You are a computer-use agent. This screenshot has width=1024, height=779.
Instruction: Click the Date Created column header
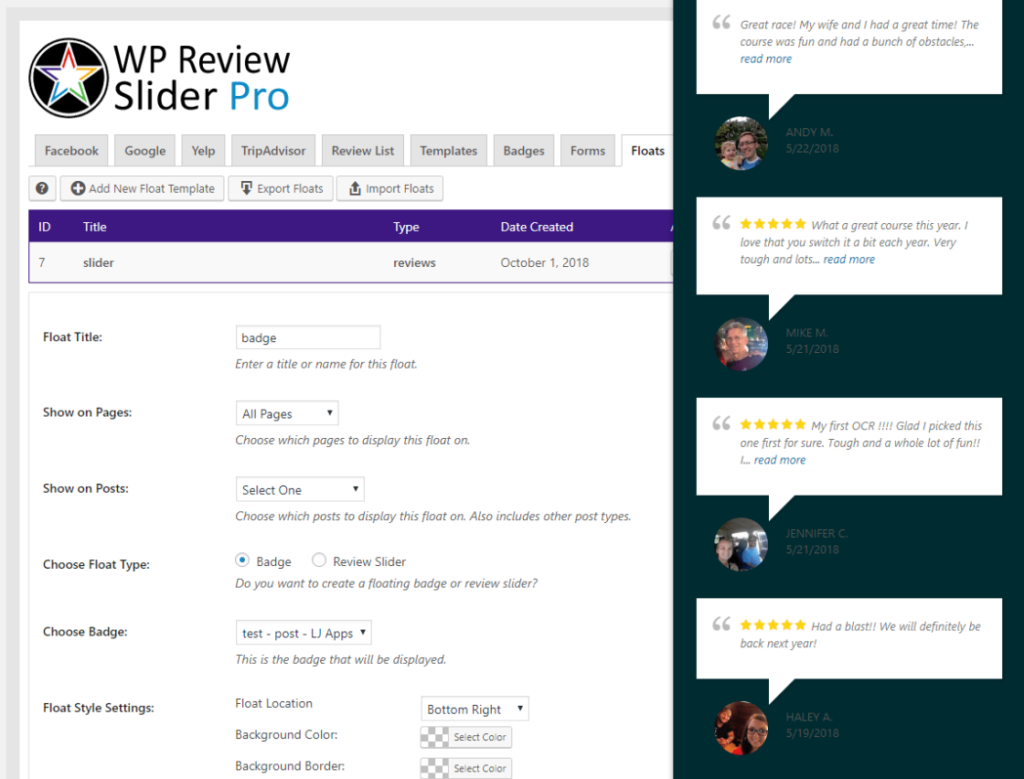tap(537, 227)
